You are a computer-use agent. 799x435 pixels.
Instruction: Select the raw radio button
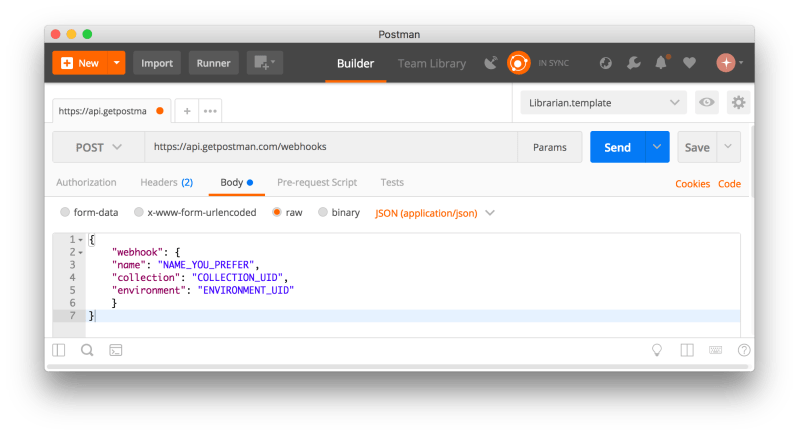277,212
